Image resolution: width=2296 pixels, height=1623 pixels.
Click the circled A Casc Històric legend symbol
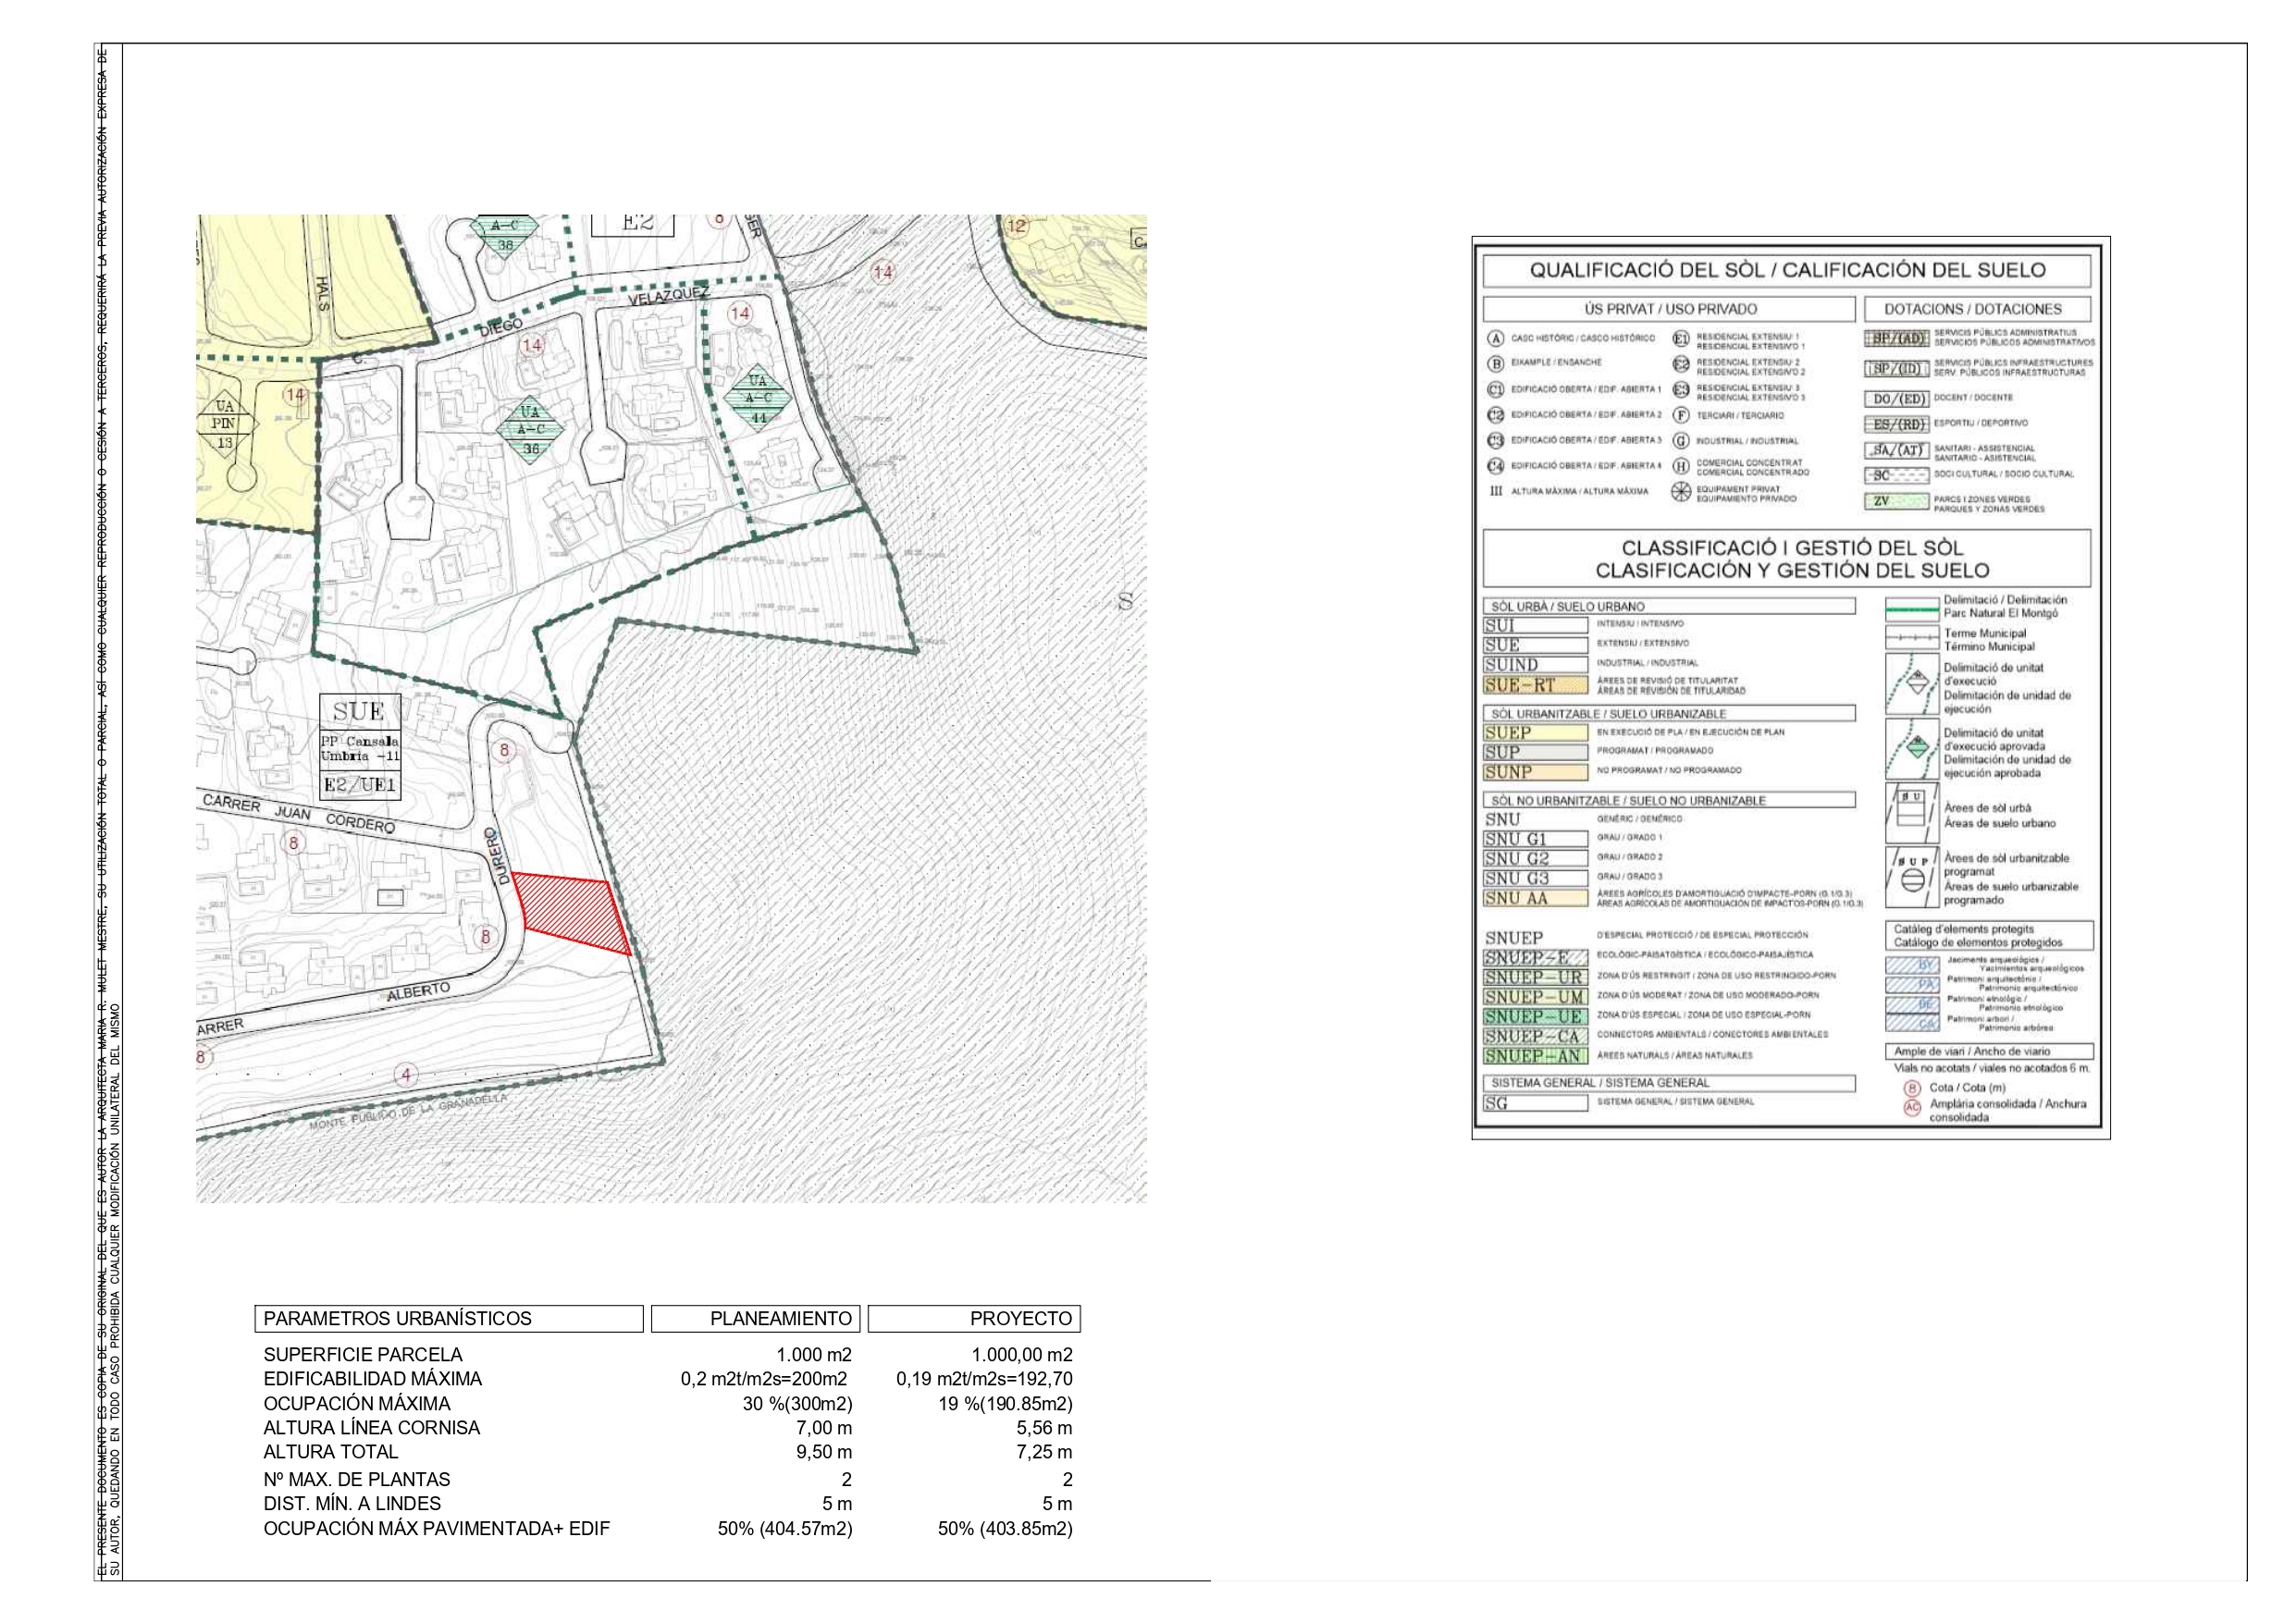tap(1496, 339)
